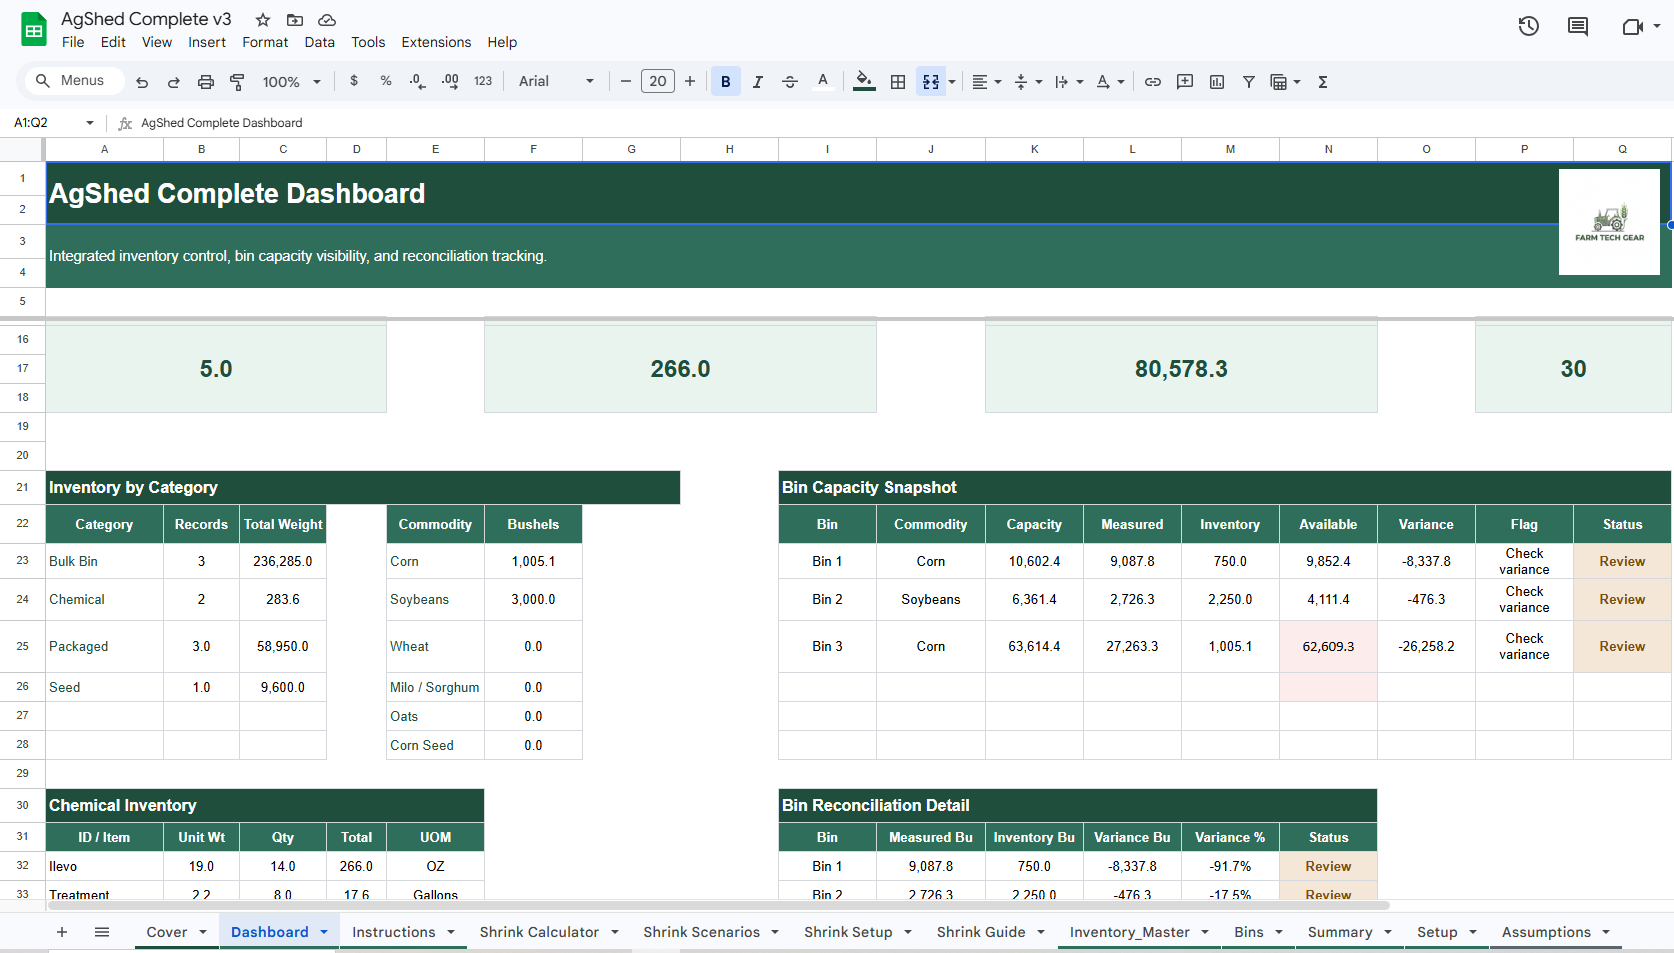Open the Extensions menu
Screen dimensions: 1674x953
(436, 42)
